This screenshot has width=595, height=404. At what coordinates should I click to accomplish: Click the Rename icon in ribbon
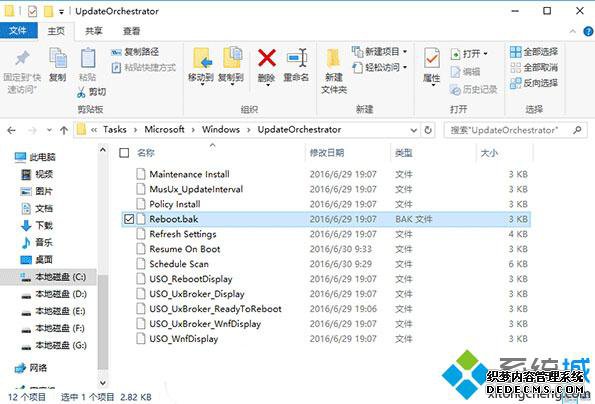pos(296,58)
